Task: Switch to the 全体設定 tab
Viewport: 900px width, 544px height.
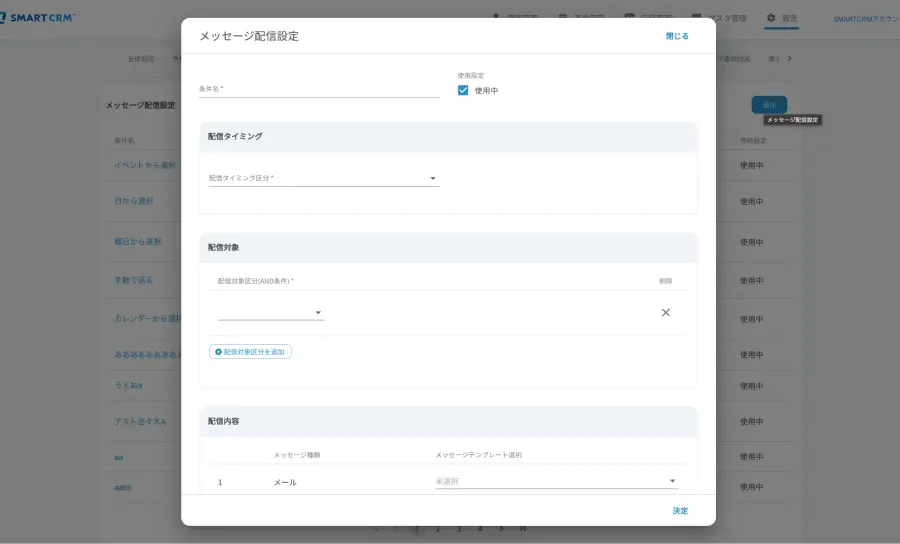Action: click(x=141, y=59)
